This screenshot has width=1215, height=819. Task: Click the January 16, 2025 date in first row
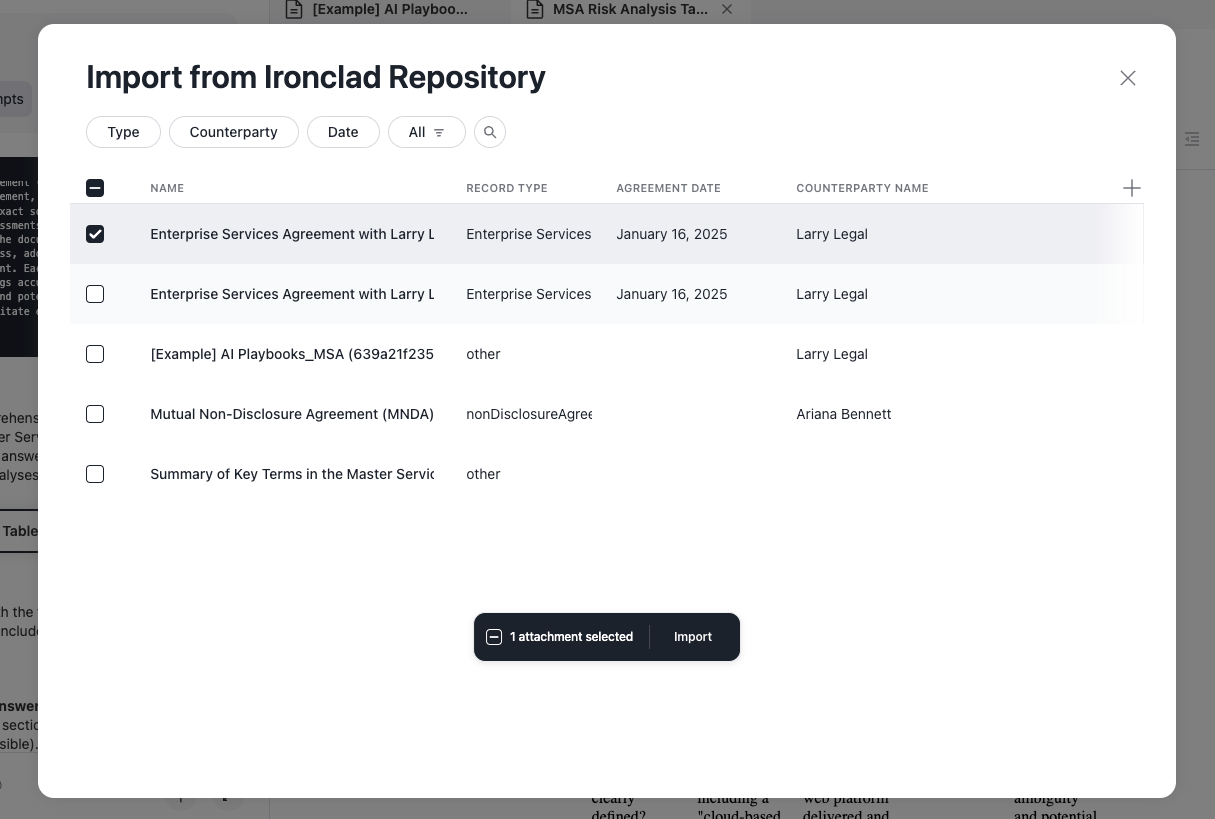pyautogui.click(x=672, y=234)
